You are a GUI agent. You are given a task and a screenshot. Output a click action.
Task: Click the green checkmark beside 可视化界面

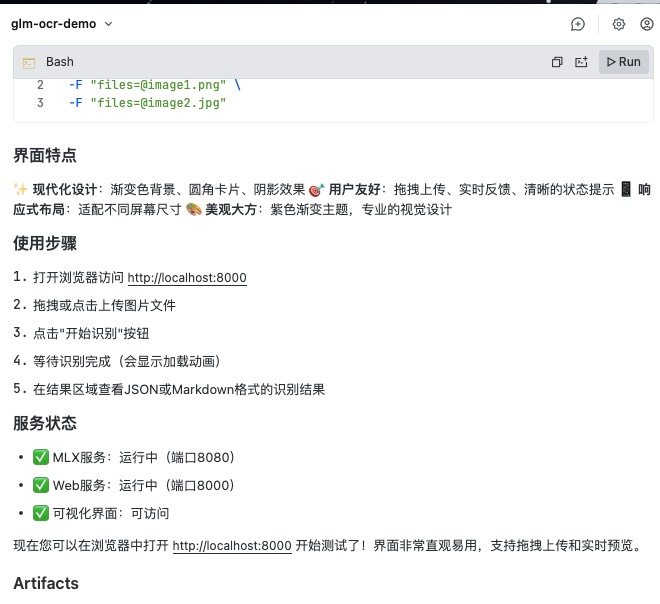point(41,514)
